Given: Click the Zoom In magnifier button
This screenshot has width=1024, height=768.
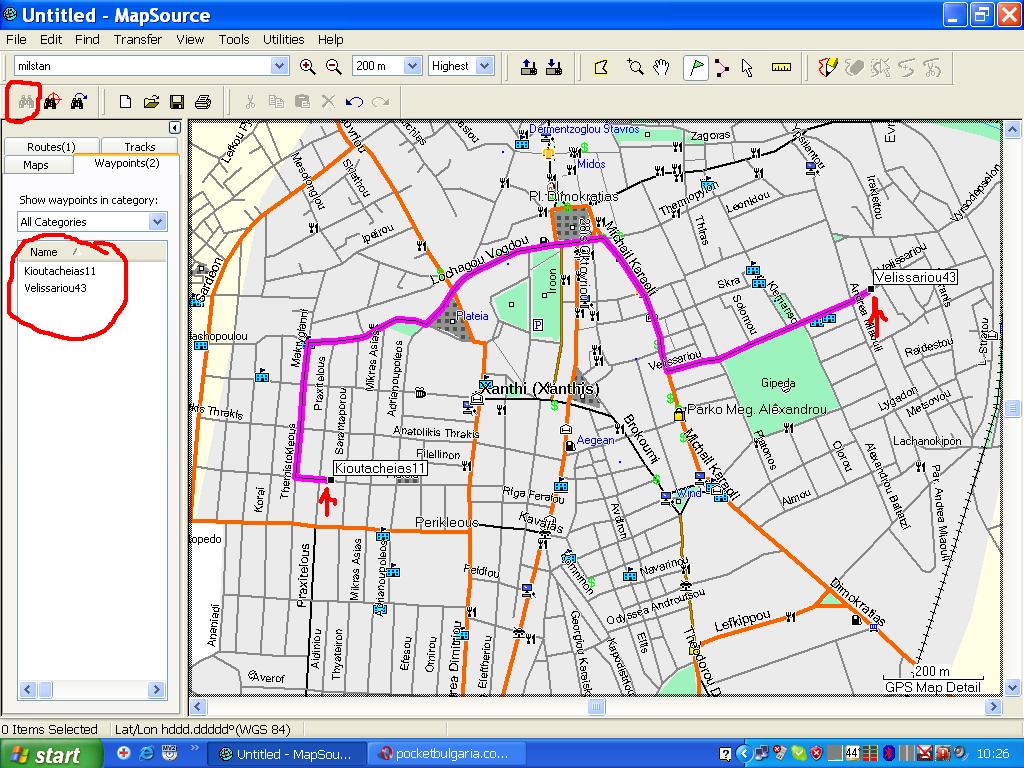Looking at the screenshot, I should (308, 66).
